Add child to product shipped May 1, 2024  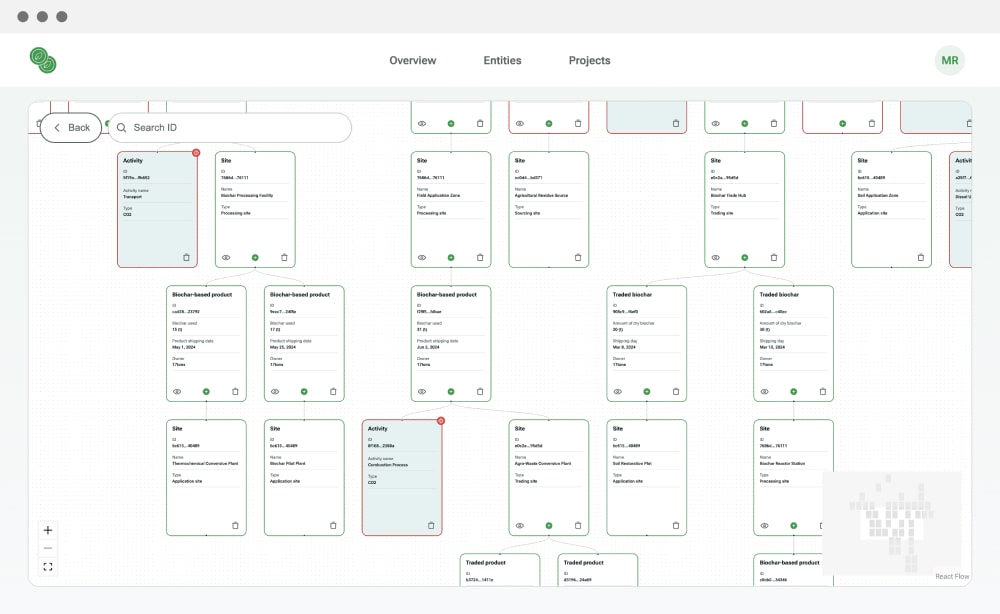(x=206, y=391)
